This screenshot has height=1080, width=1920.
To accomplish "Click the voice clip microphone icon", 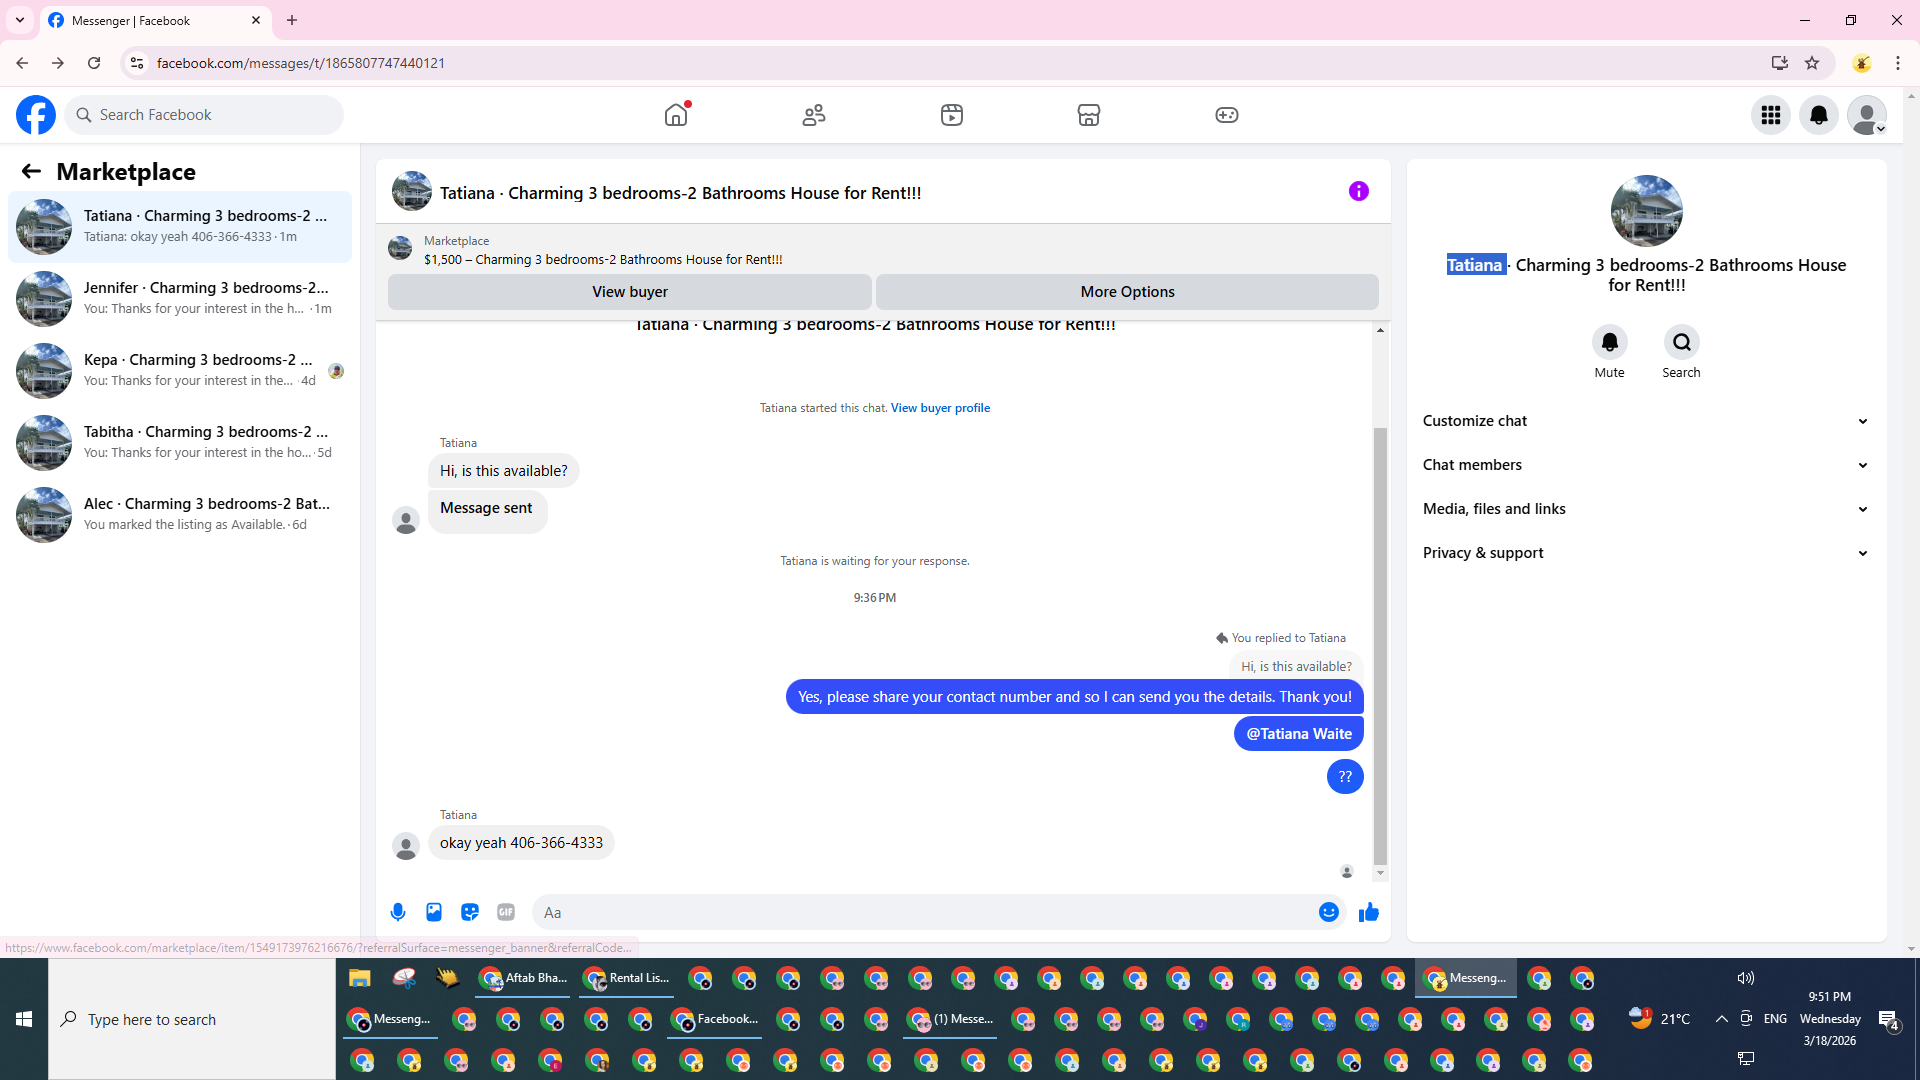I will pos(398,912).
